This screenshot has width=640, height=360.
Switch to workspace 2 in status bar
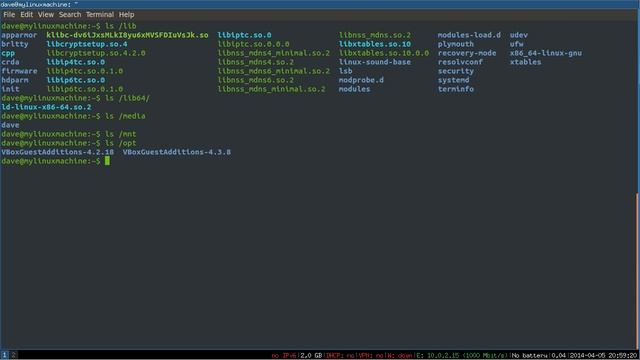point(13,355)
